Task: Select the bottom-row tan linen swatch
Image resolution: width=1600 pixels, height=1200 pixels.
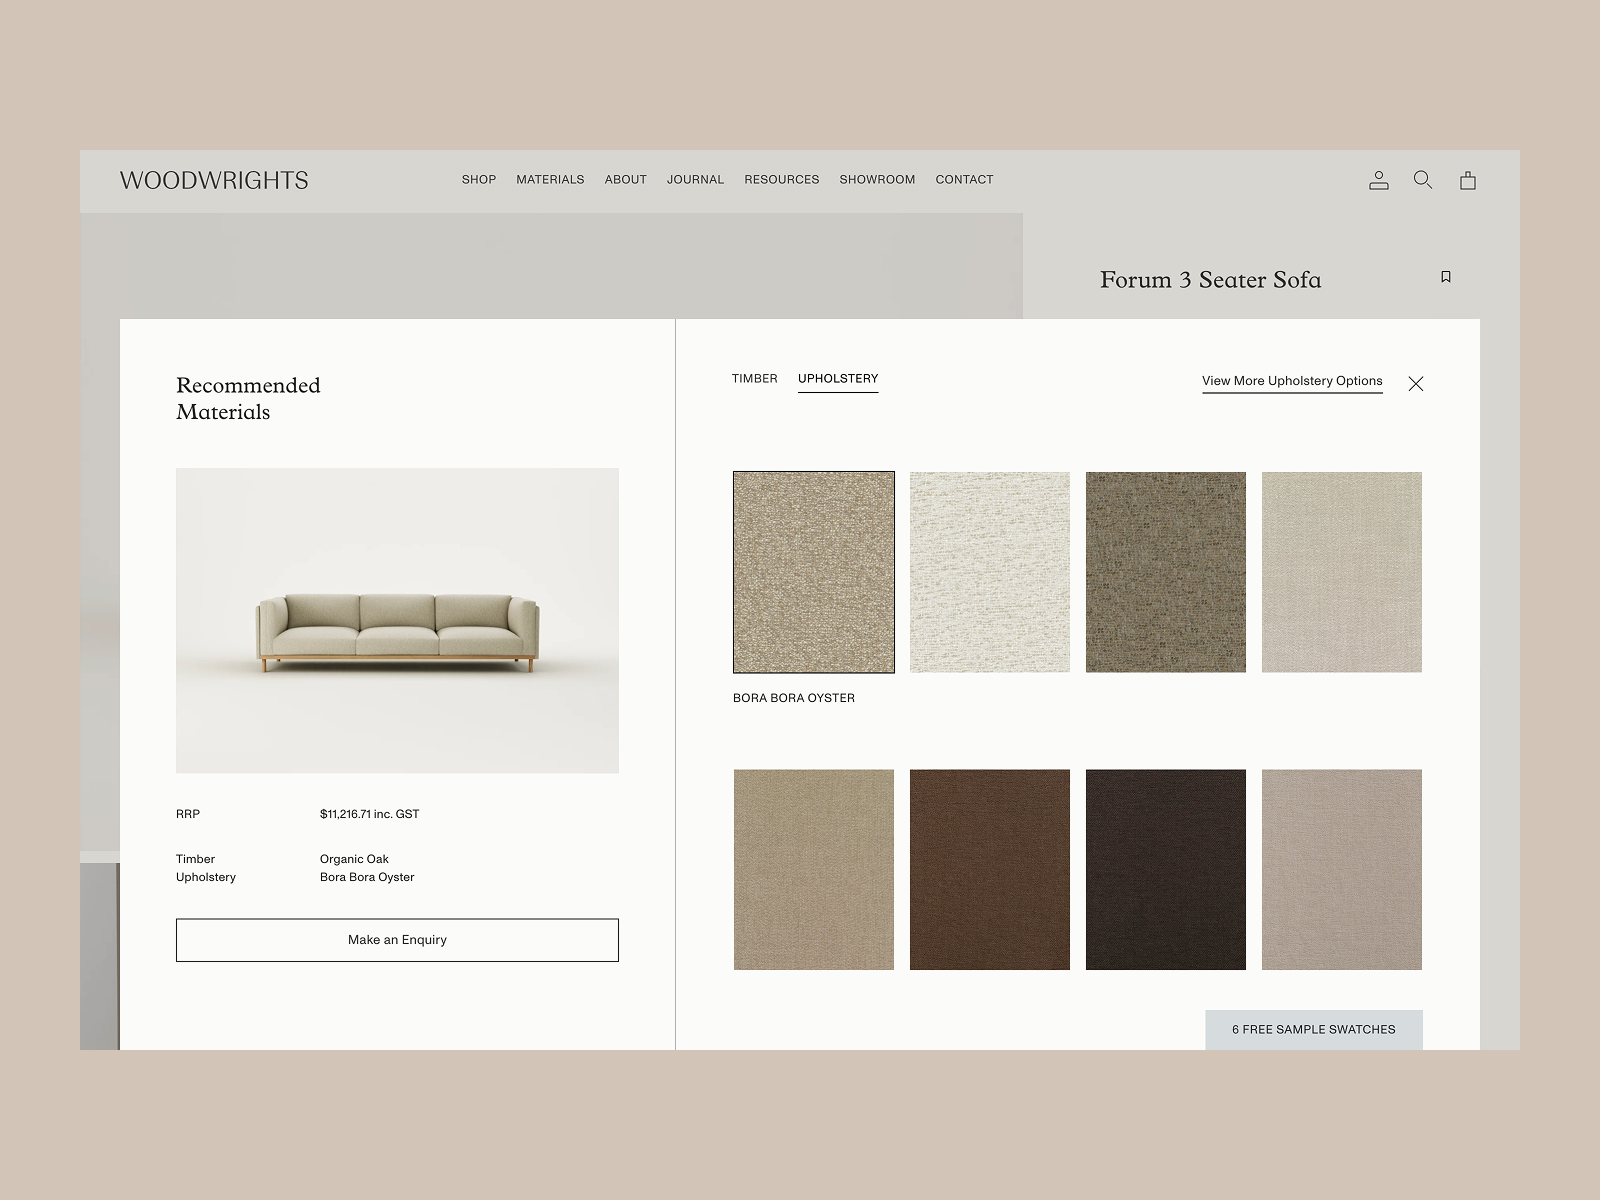Action: click(x=814, y=869)
